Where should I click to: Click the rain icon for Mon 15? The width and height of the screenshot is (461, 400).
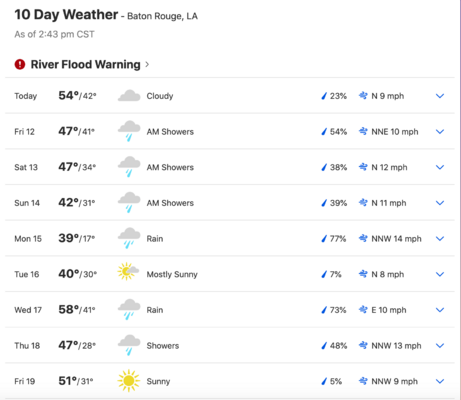[129, 238]
